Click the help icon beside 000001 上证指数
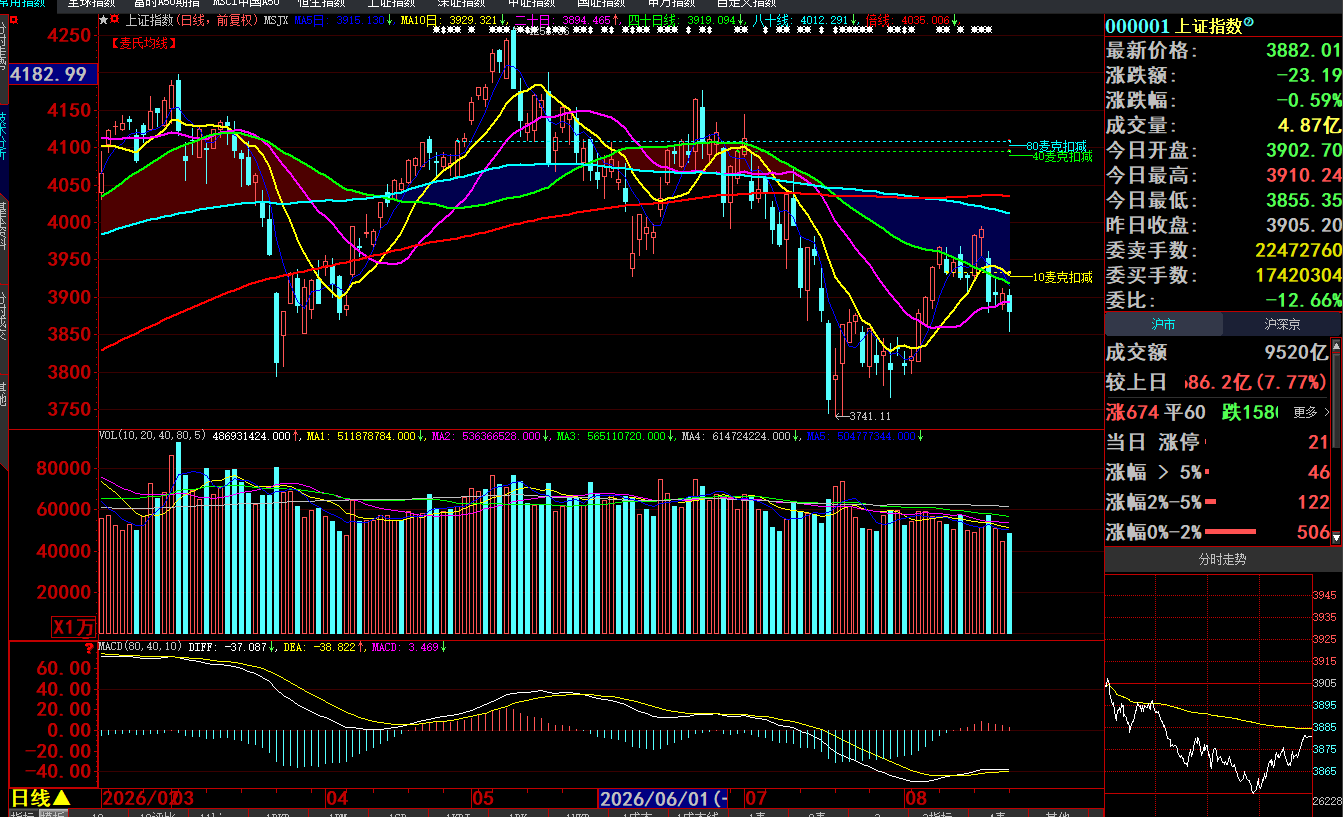 tap(1248, 24)
